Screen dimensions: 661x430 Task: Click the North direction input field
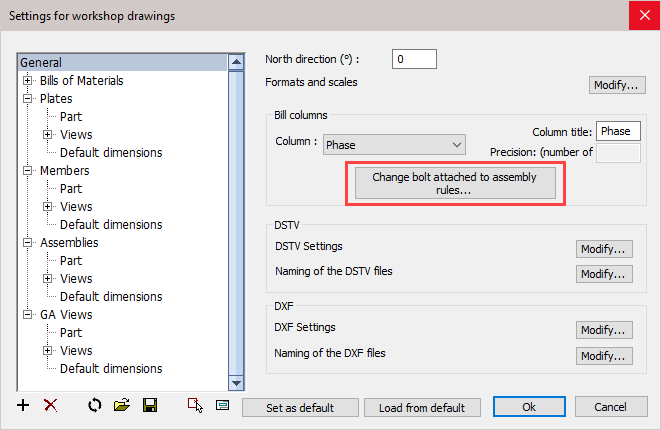(414, 59)
